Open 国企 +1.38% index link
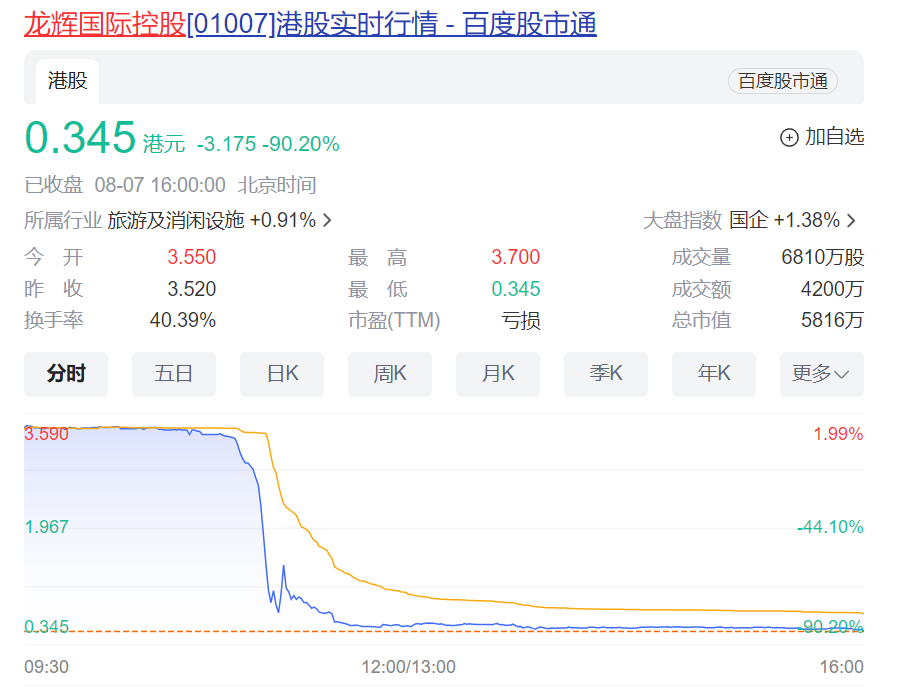The width and height of the screenshot is (919, 690). tap(784, 220)
